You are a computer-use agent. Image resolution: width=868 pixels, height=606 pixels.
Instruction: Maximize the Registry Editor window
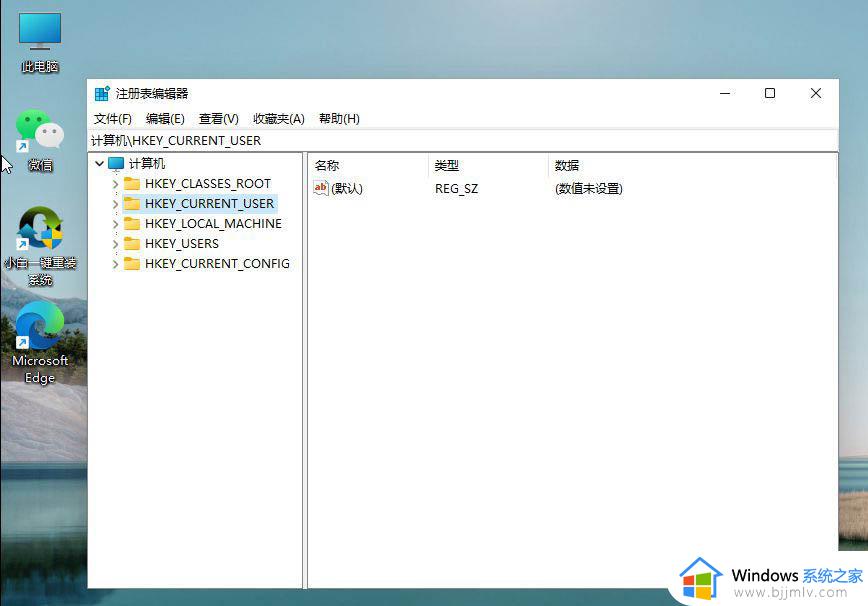click(769, 94)
